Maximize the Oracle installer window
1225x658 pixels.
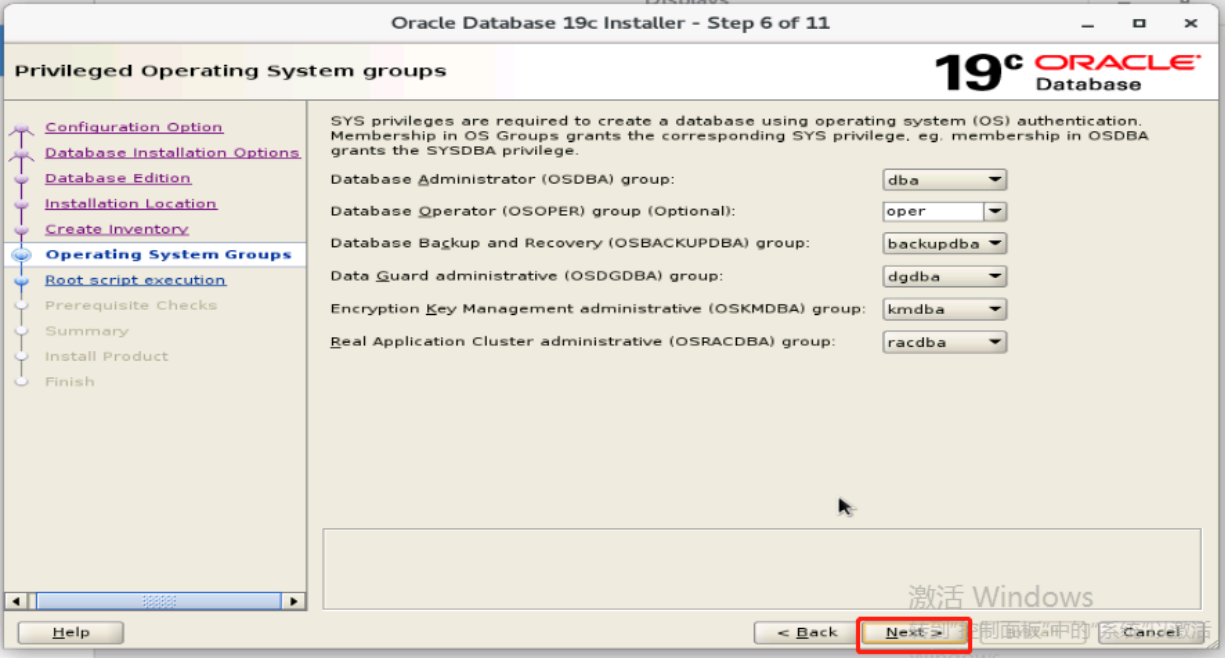tap(1139, 22)
